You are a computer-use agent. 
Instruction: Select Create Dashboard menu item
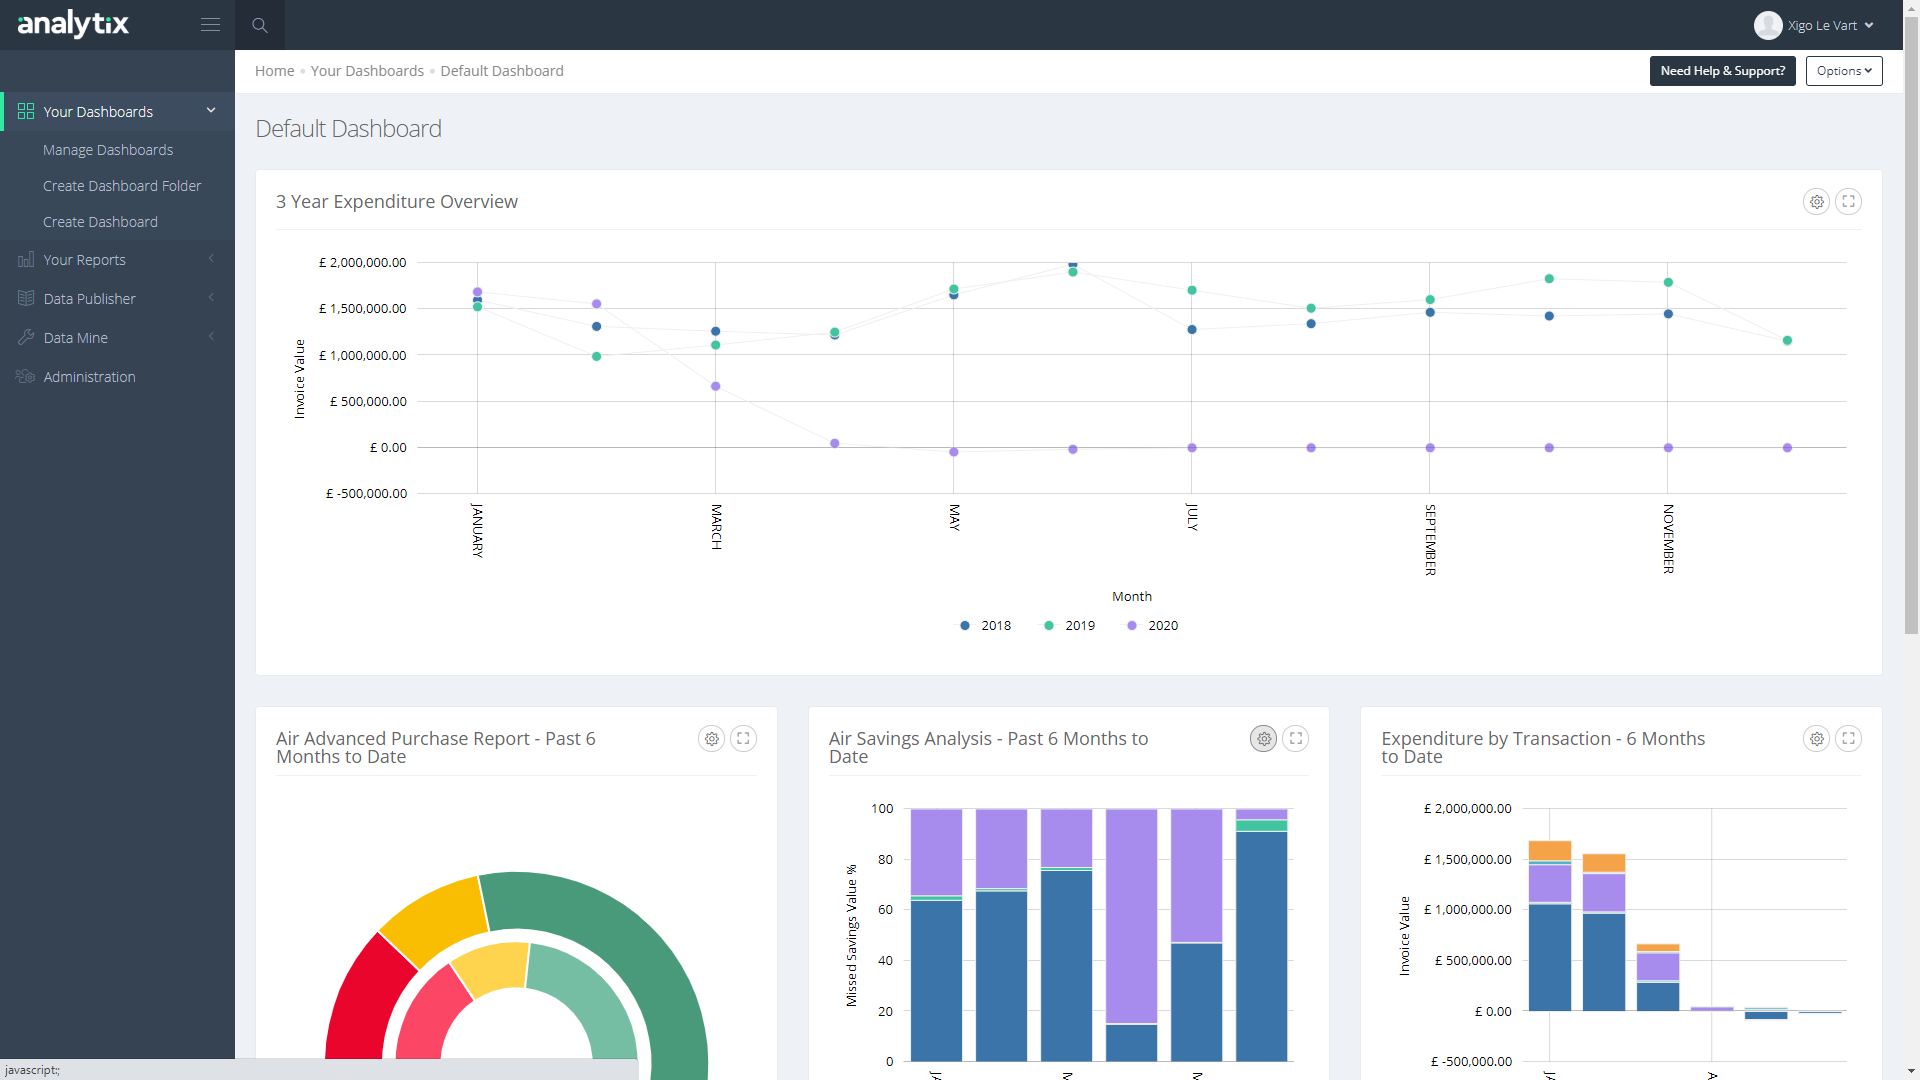(x=100, y=222)
